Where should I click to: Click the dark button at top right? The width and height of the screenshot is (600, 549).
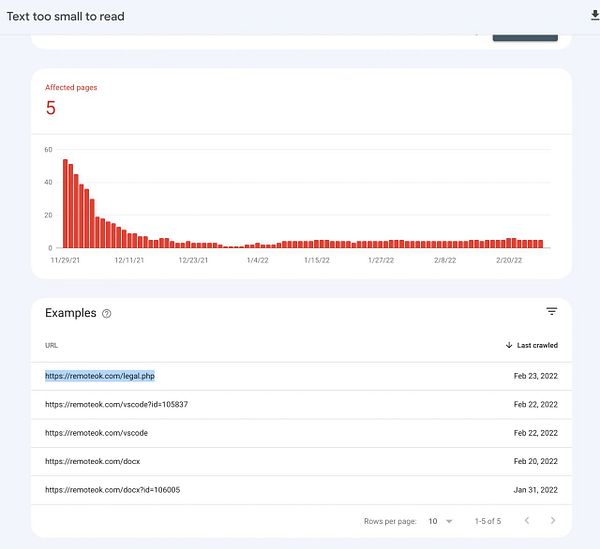pyautogui.click(x=525, y=36)
